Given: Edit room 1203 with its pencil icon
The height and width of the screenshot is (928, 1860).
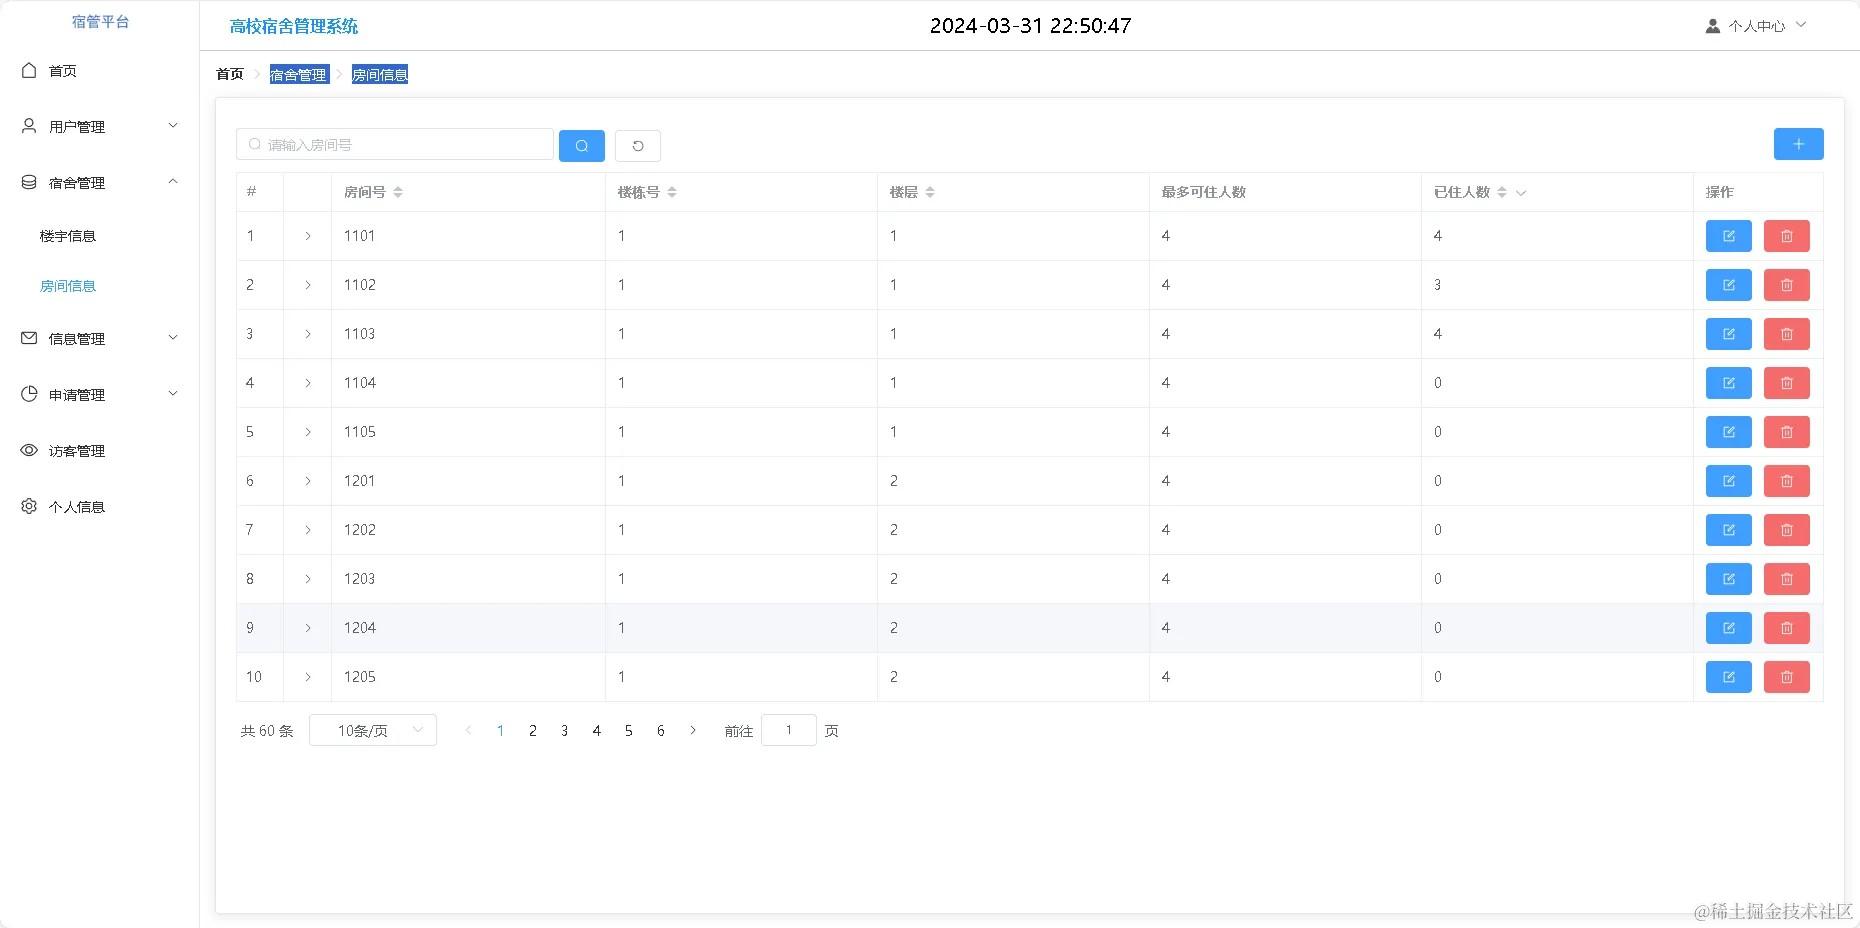Looking at the screenshot, I should click(1728, 579).
